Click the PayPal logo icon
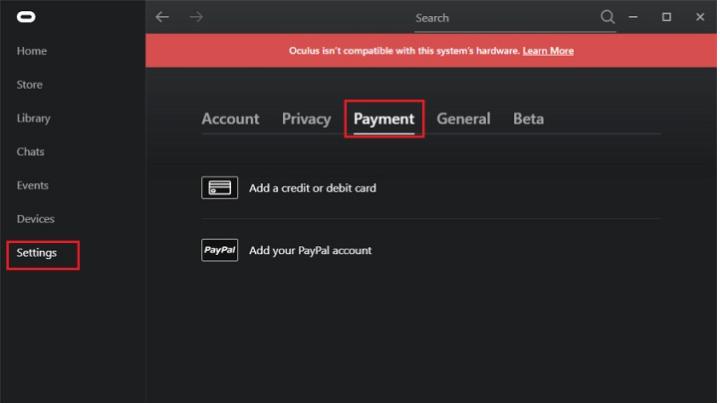This screenshot has width=720, height=404. pyautogui.click(x=219, y=250)
